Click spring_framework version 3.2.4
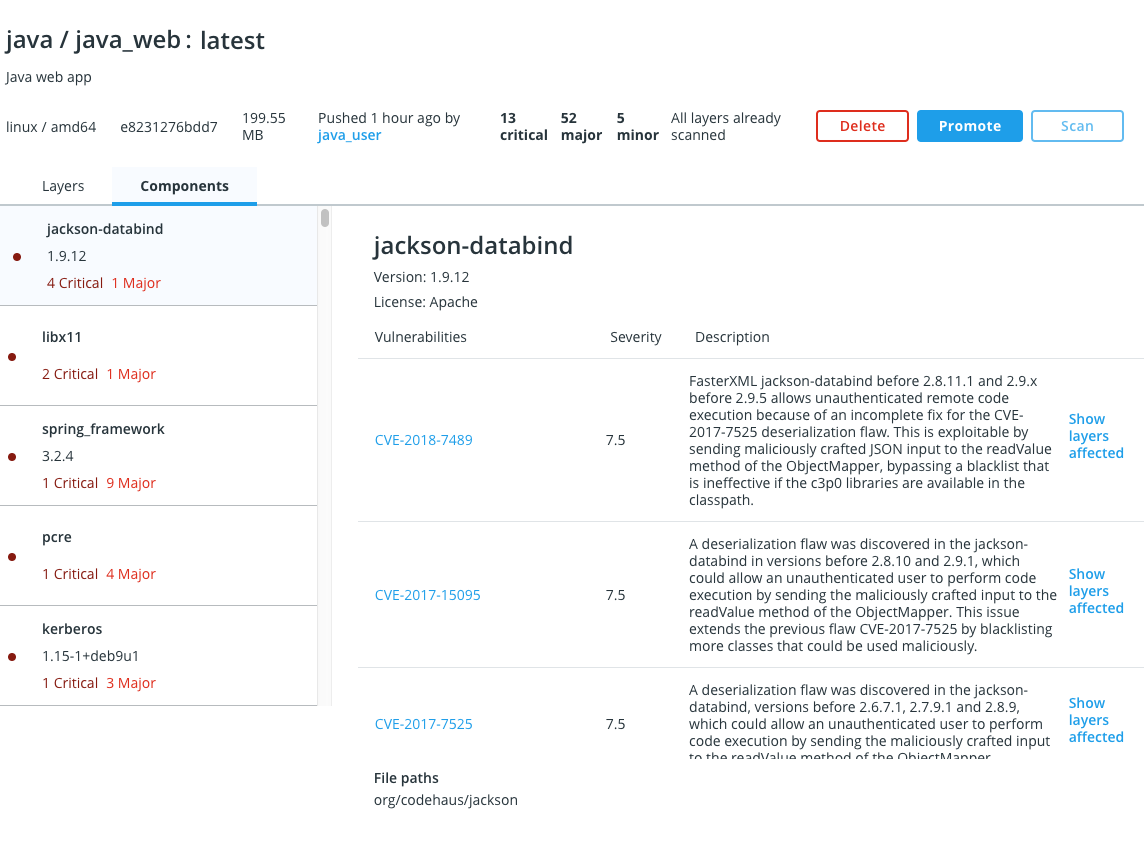 click(x=58, y=456)
